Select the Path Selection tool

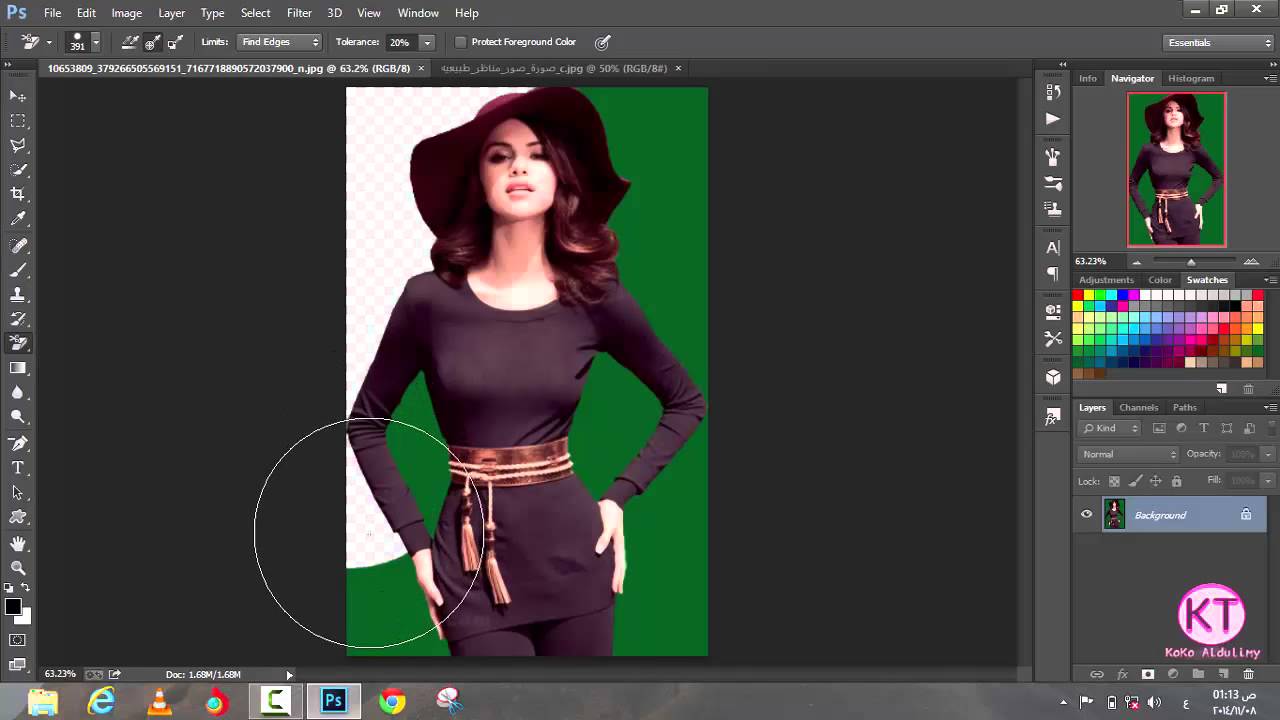[x=18, y=492]
